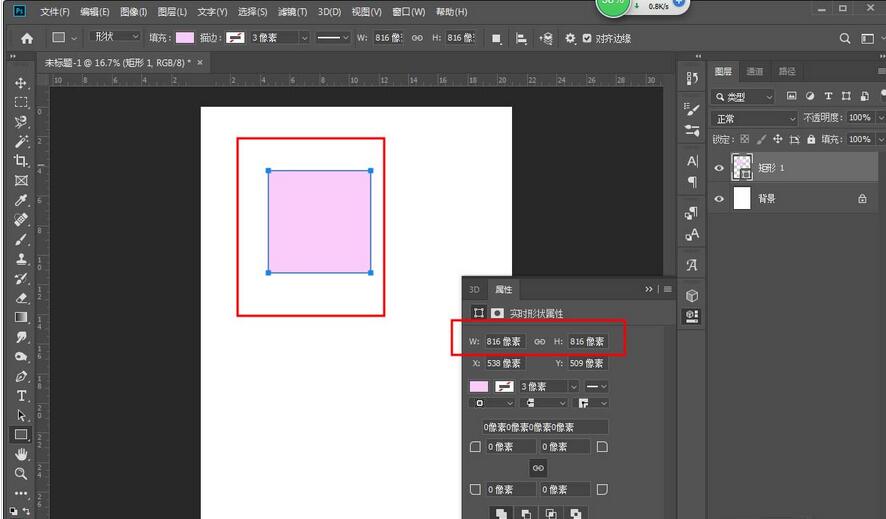The height and width of the screenshot is (519, 886).
Task: Expand the 正常 blend mode dropdown
Action: 753,118
